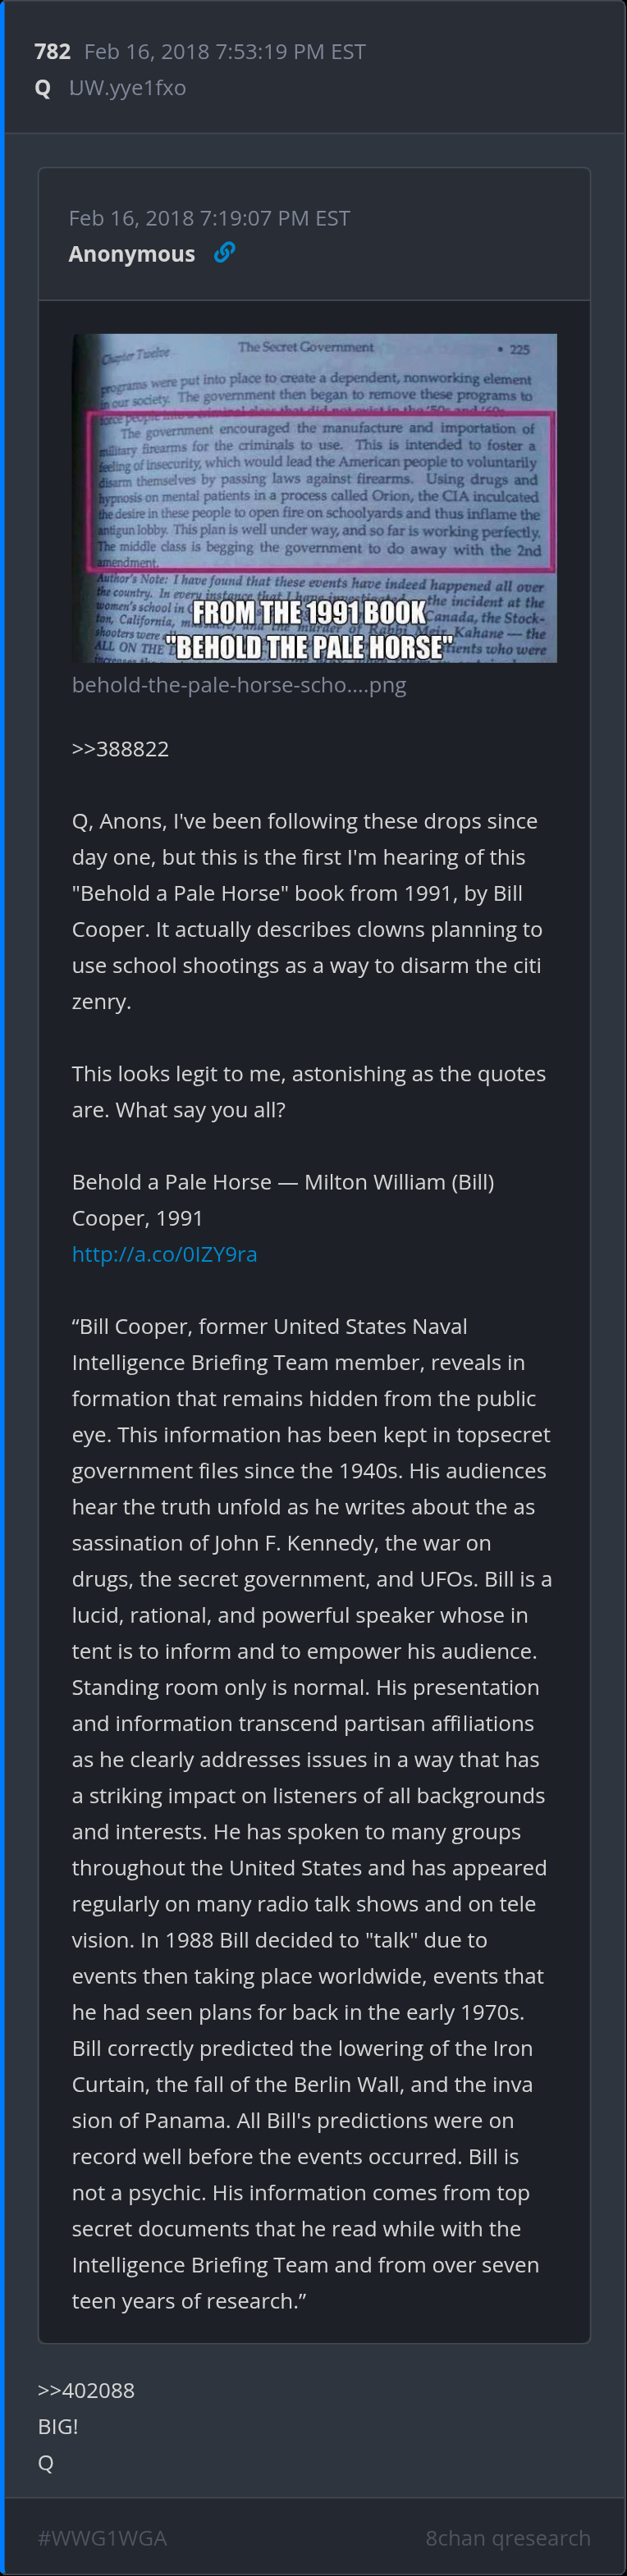Click the Q signature below BIG!

[x=45, y=2461]
